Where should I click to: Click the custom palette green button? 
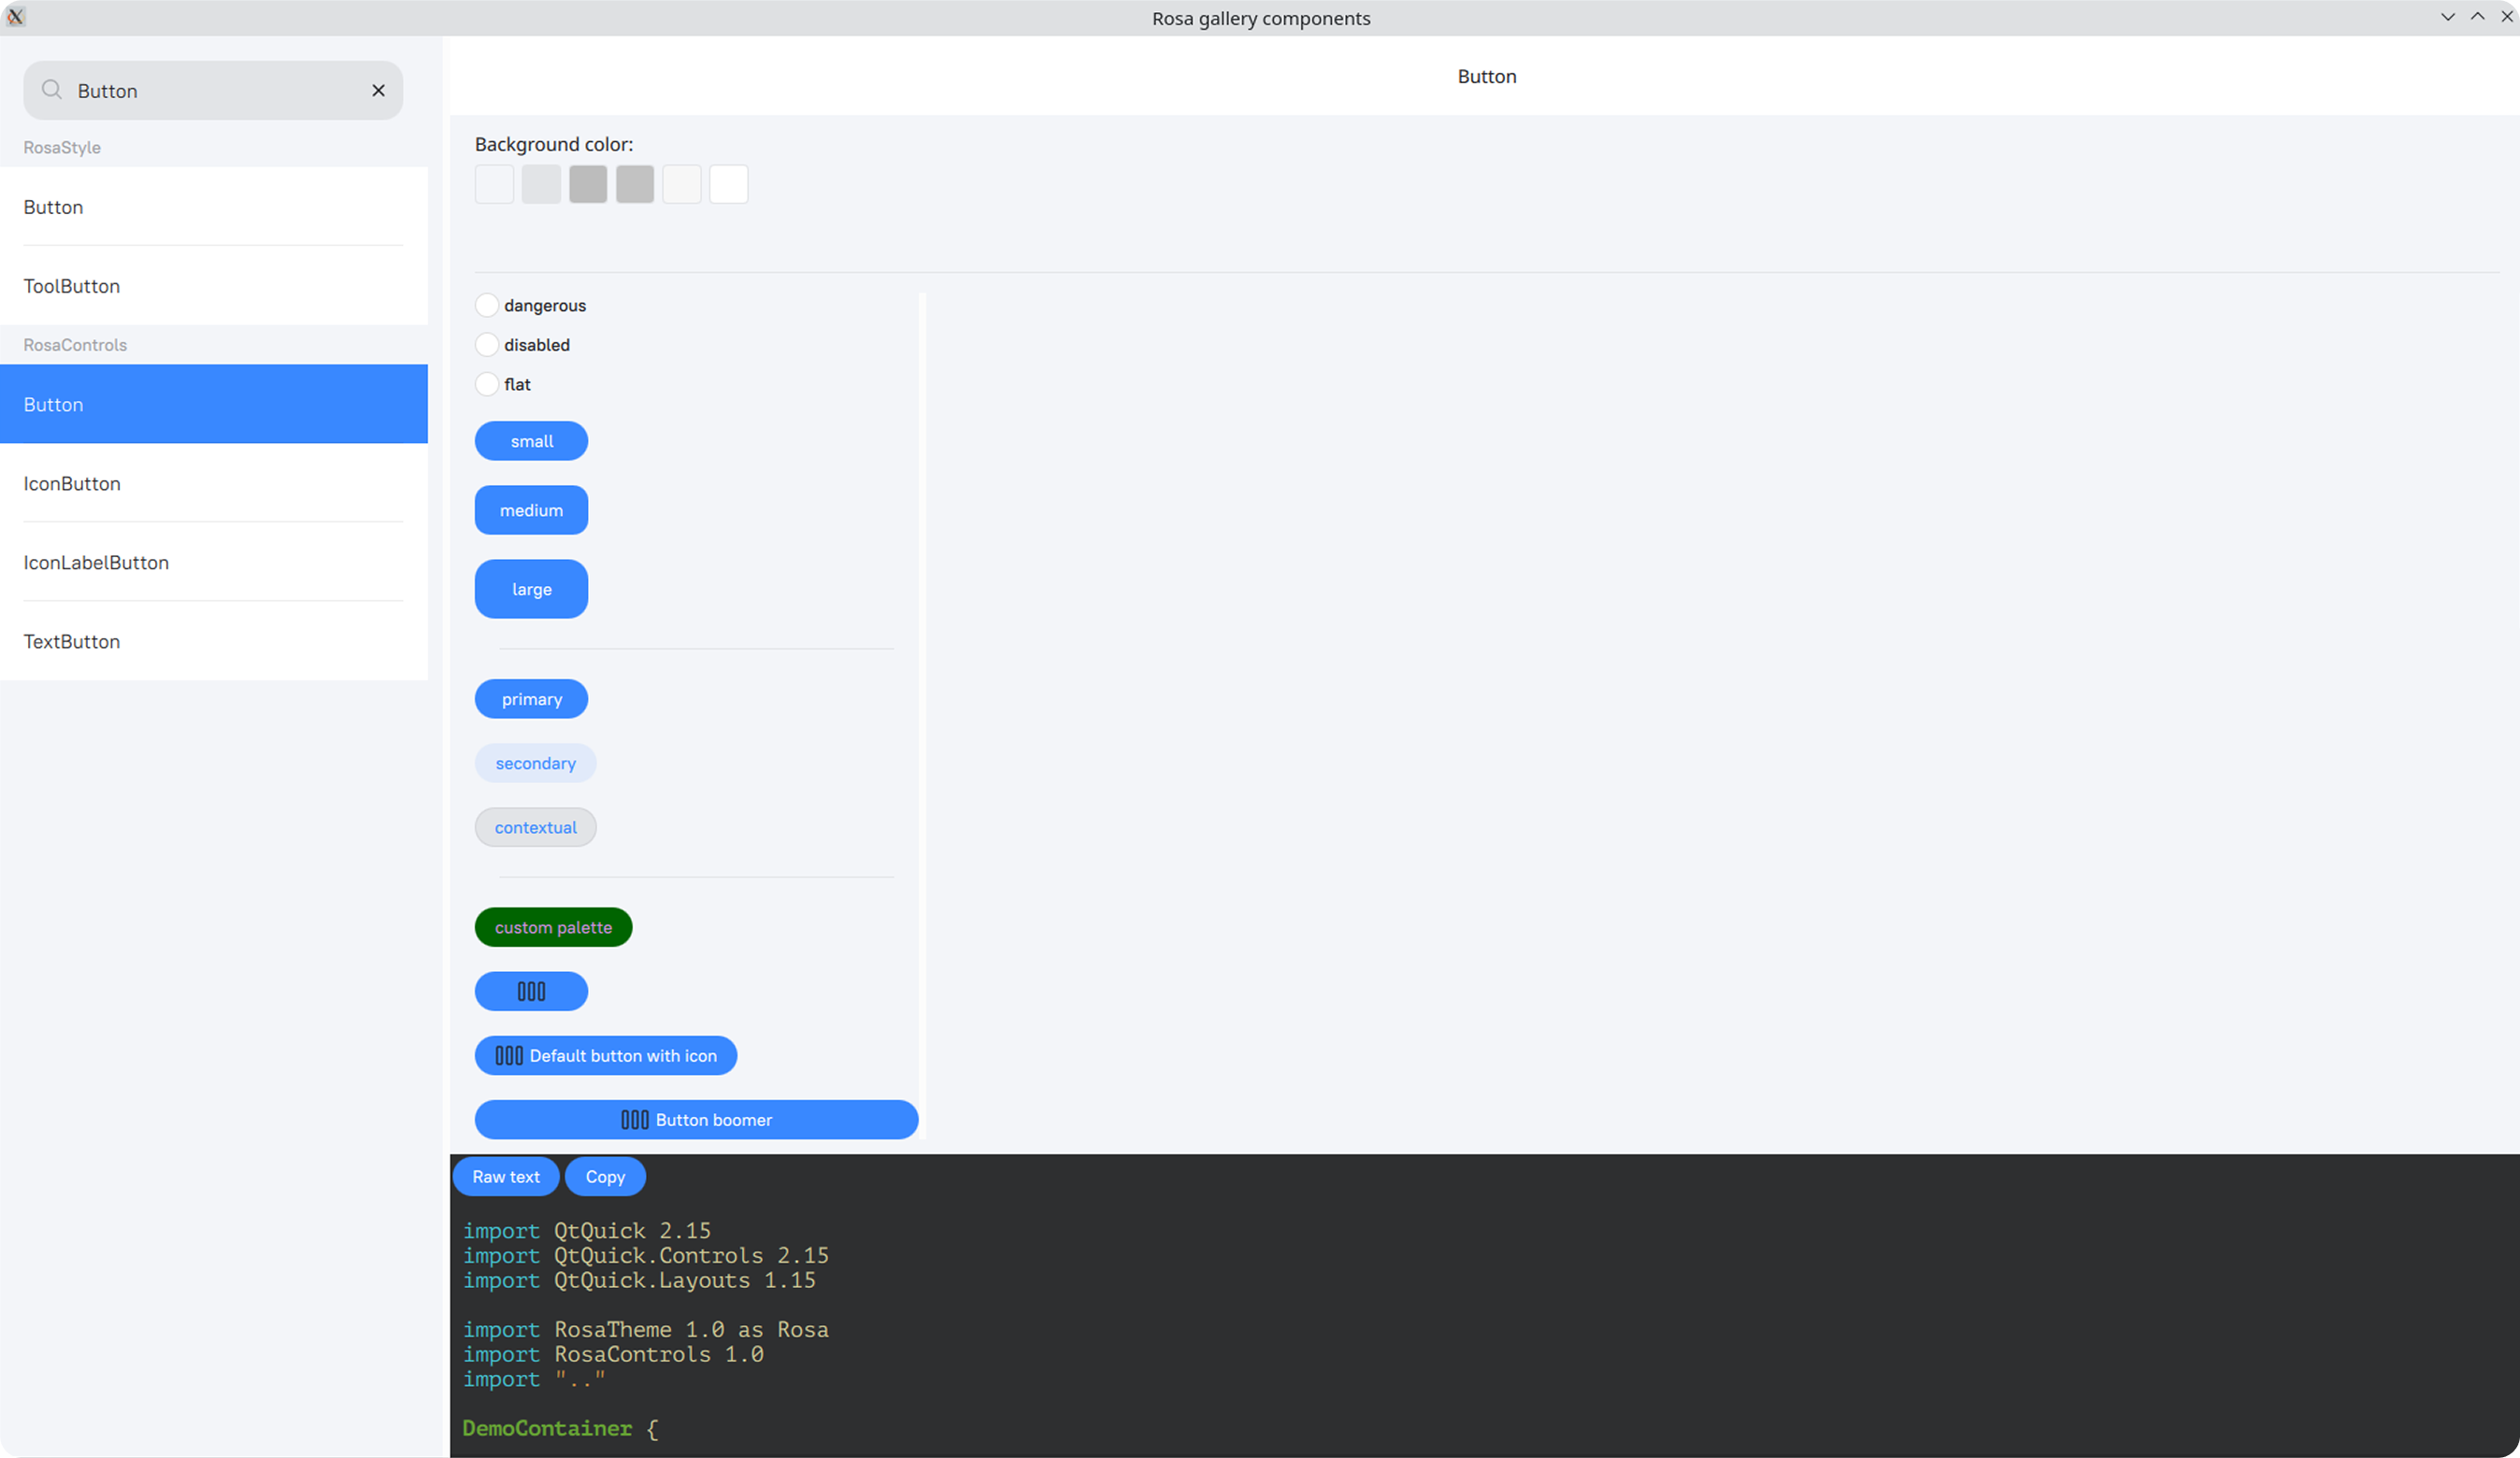(553, 927)
